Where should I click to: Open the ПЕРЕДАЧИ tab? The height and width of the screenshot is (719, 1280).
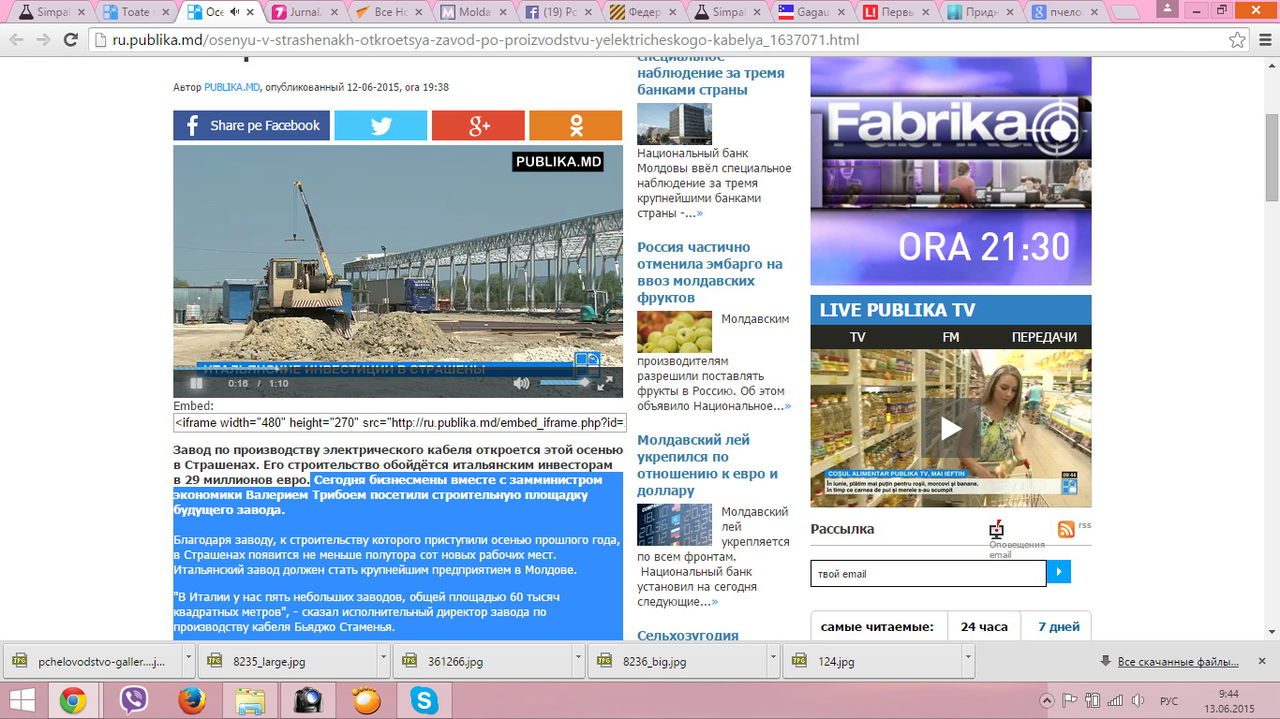(1044, 337)
